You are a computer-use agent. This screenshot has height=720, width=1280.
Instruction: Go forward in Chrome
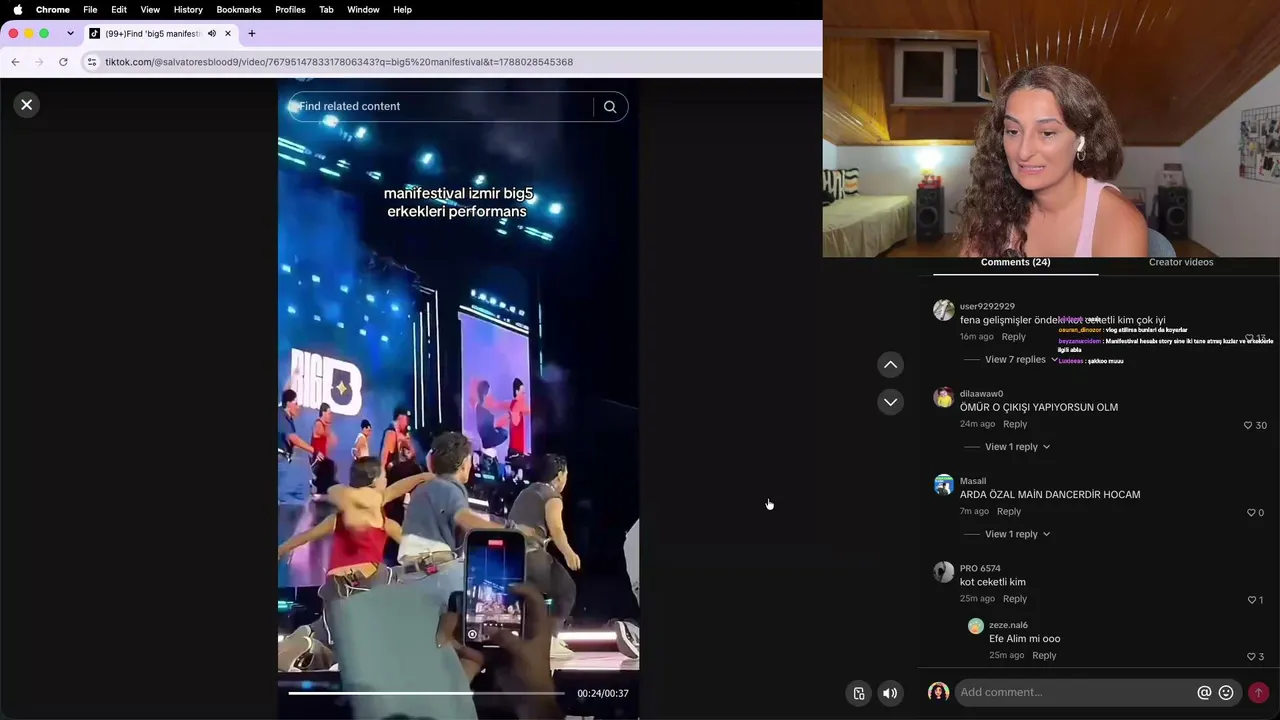pyautogui.click(x=39, y=62)
